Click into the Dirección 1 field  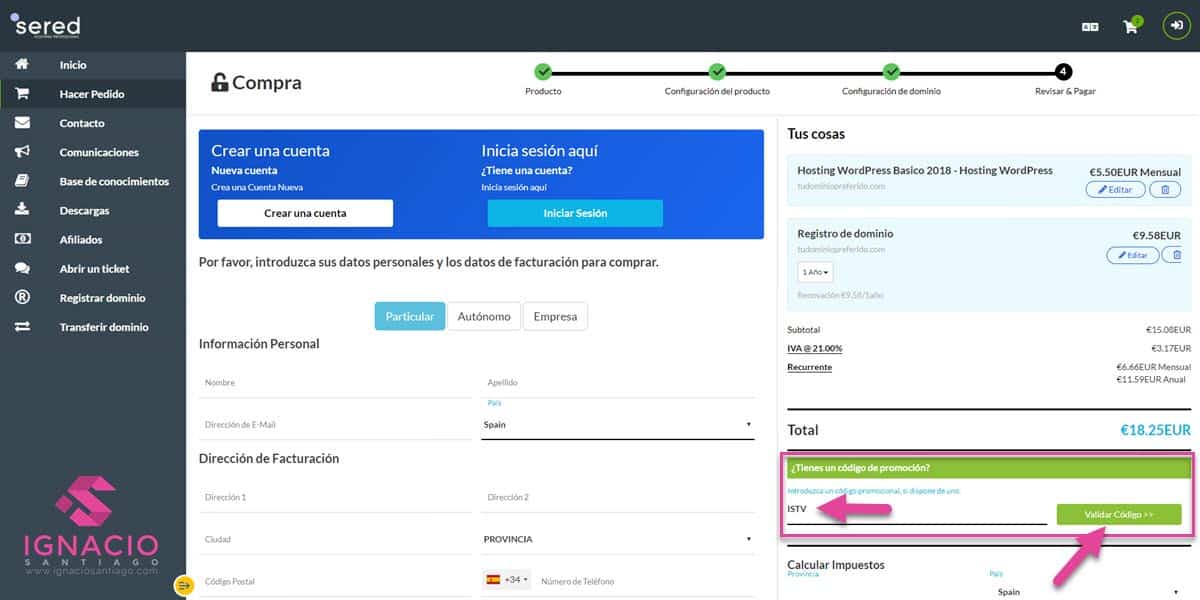(336, 497)
